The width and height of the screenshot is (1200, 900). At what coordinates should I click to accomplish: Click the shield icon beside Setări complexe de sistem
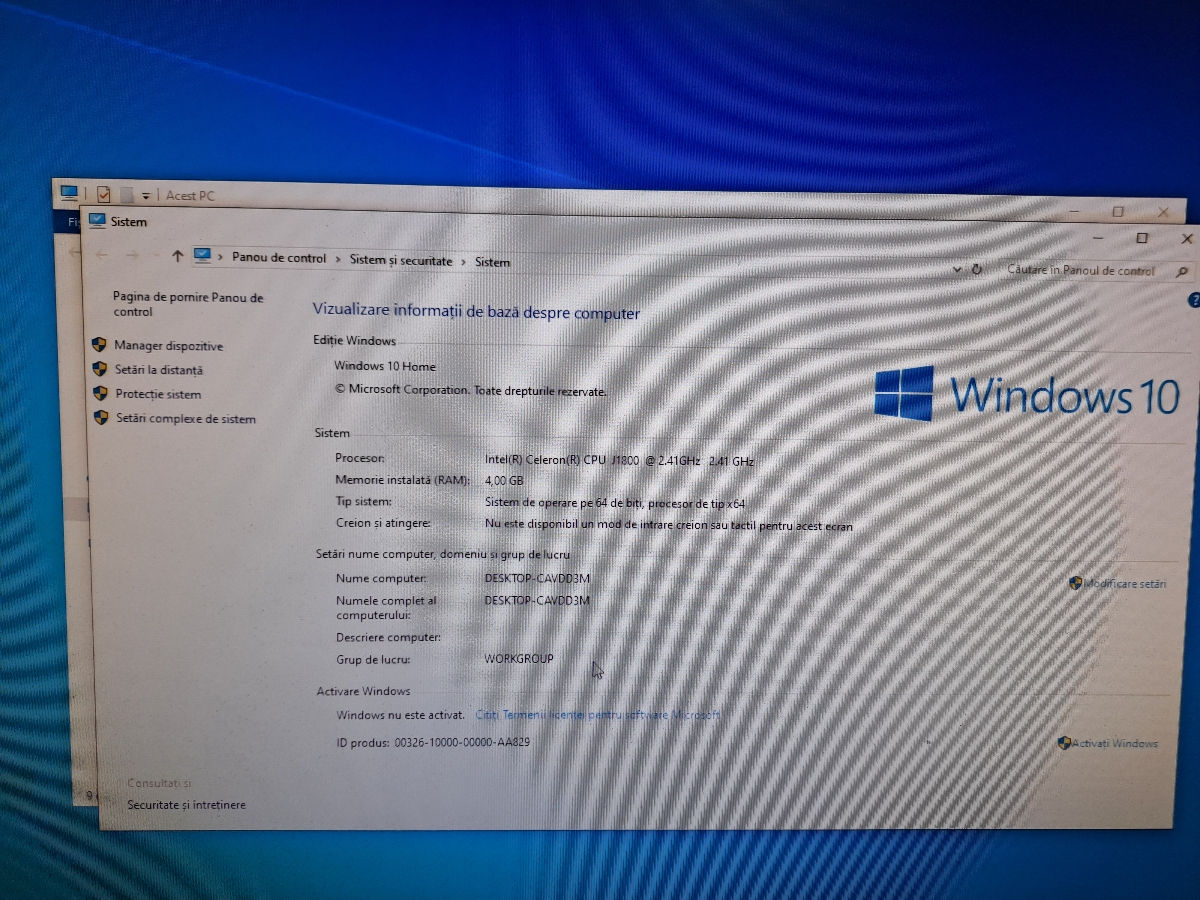101,418
